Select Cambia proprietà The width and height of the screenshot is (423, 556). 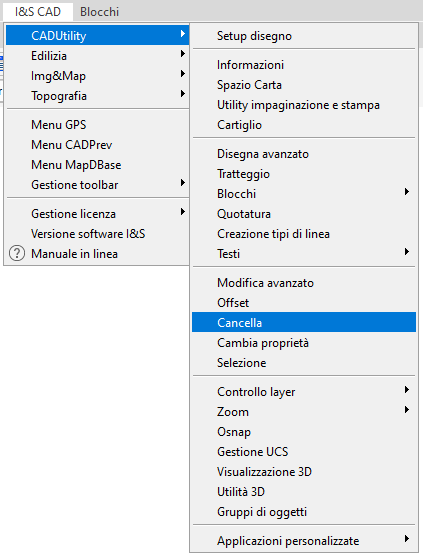pyautogui.click(x=304, y=343)
